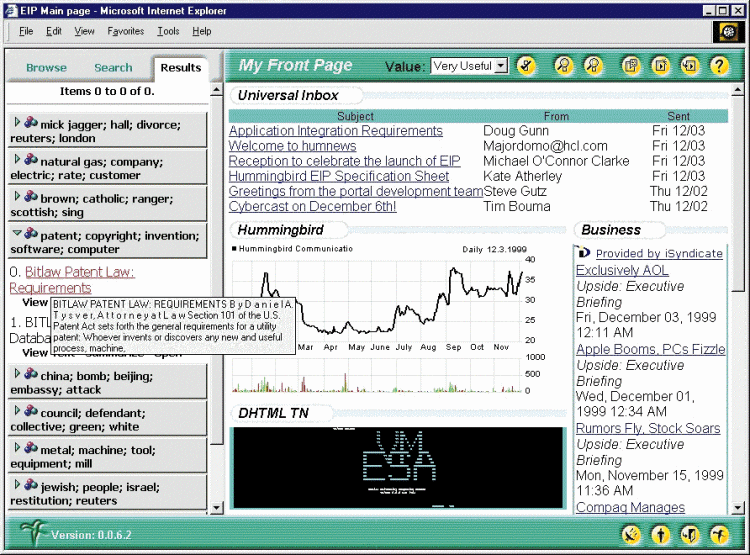Open the Favorites menu
Screen dimensions: 750x555
[x=125, y=31]
